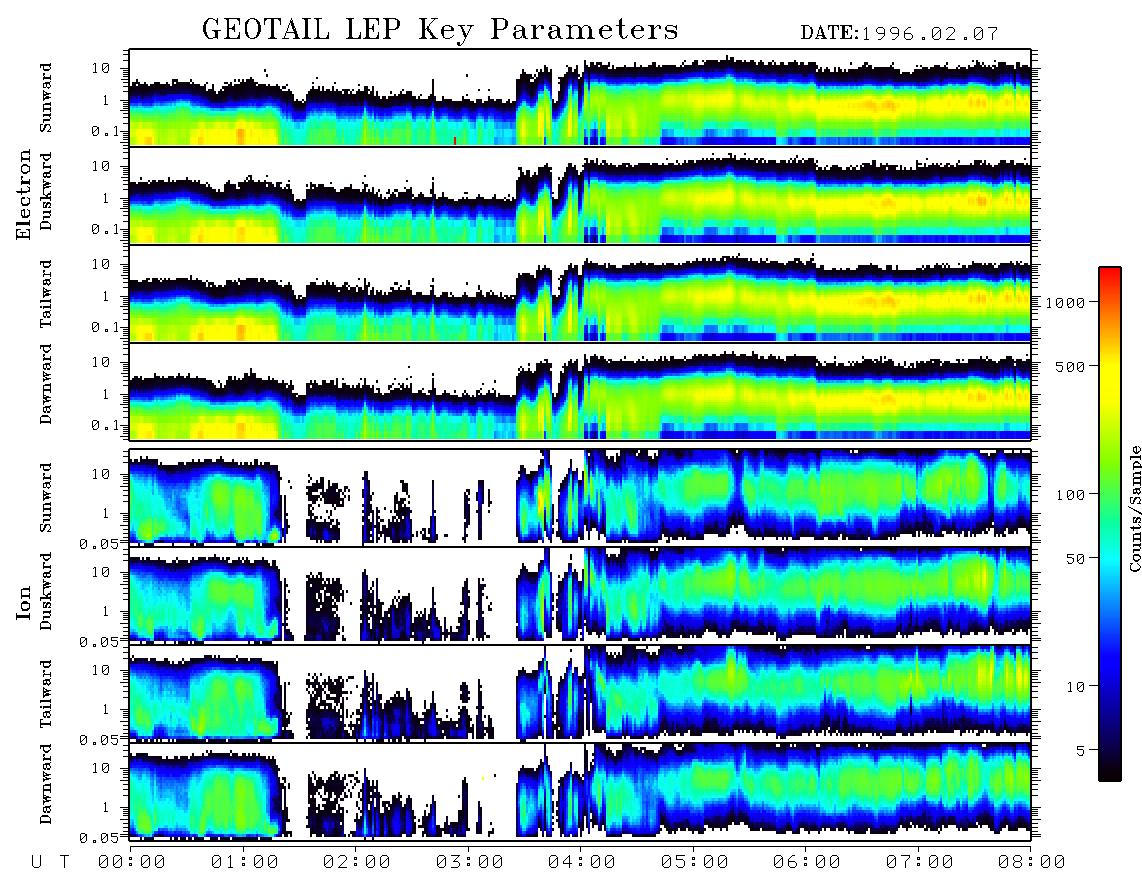Click the Ion Tailward spectrogram panel

[580, 694]
